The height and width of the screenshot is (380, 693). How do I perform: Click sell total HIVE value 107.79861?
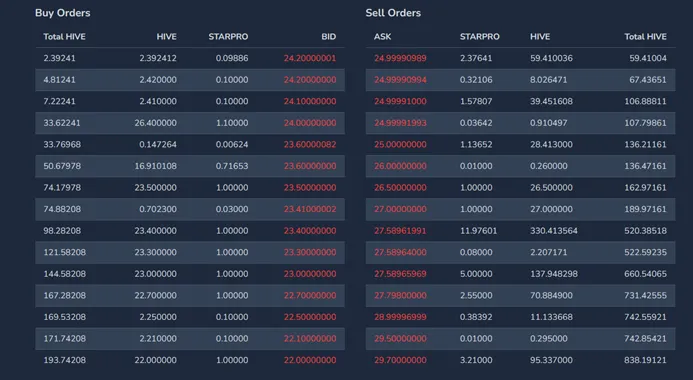tap(645, 123)
